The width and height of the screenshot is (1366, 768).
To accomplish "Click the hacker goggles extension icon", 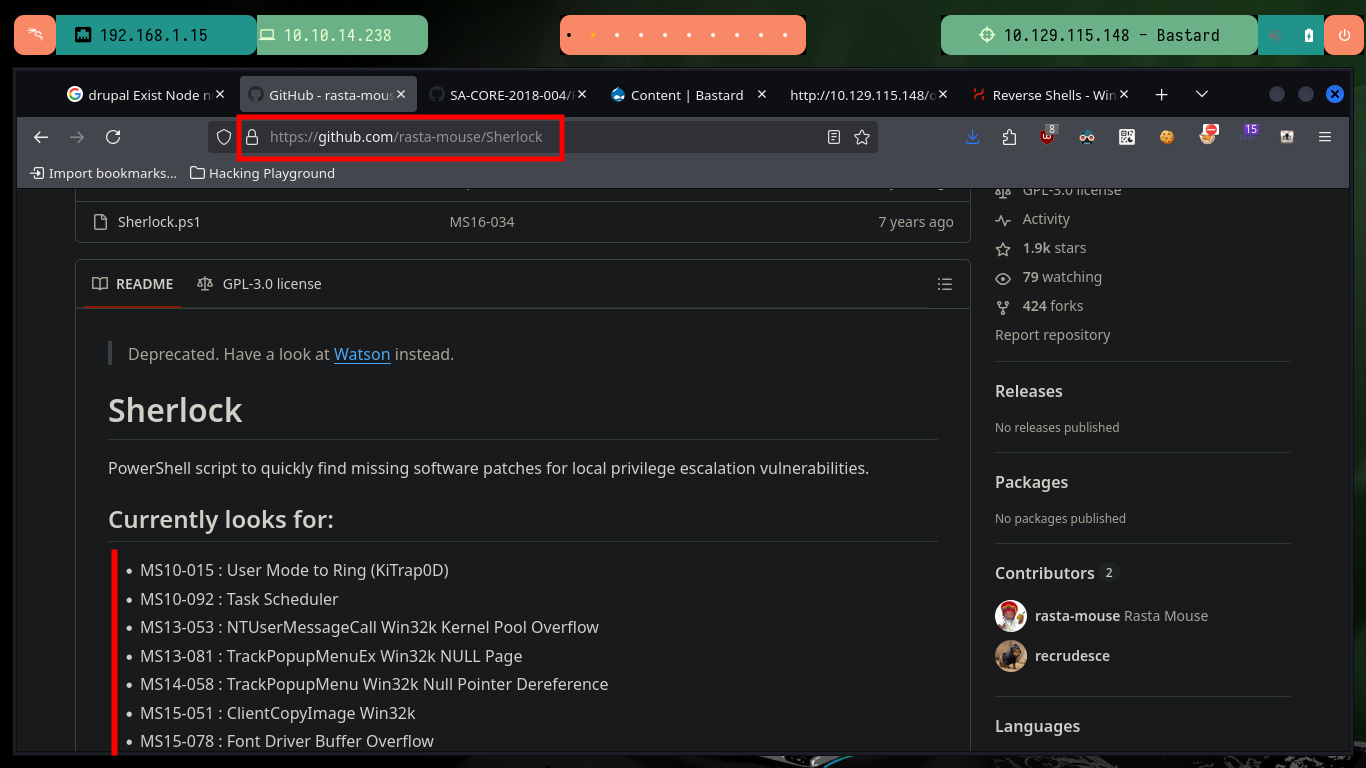I will pos(1087,137).
